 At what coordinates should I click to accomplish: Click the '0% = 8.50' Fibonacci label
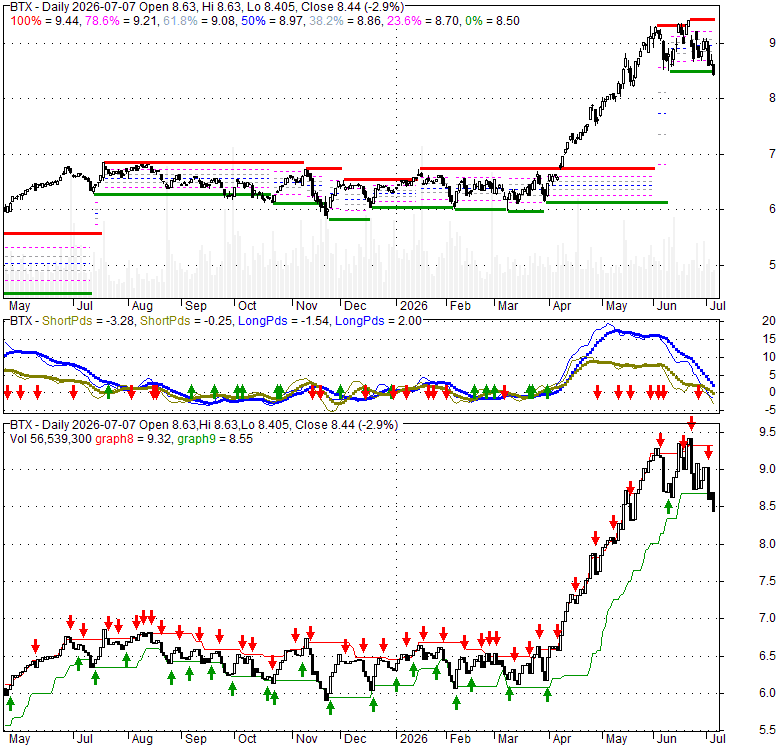click(492, 21)
